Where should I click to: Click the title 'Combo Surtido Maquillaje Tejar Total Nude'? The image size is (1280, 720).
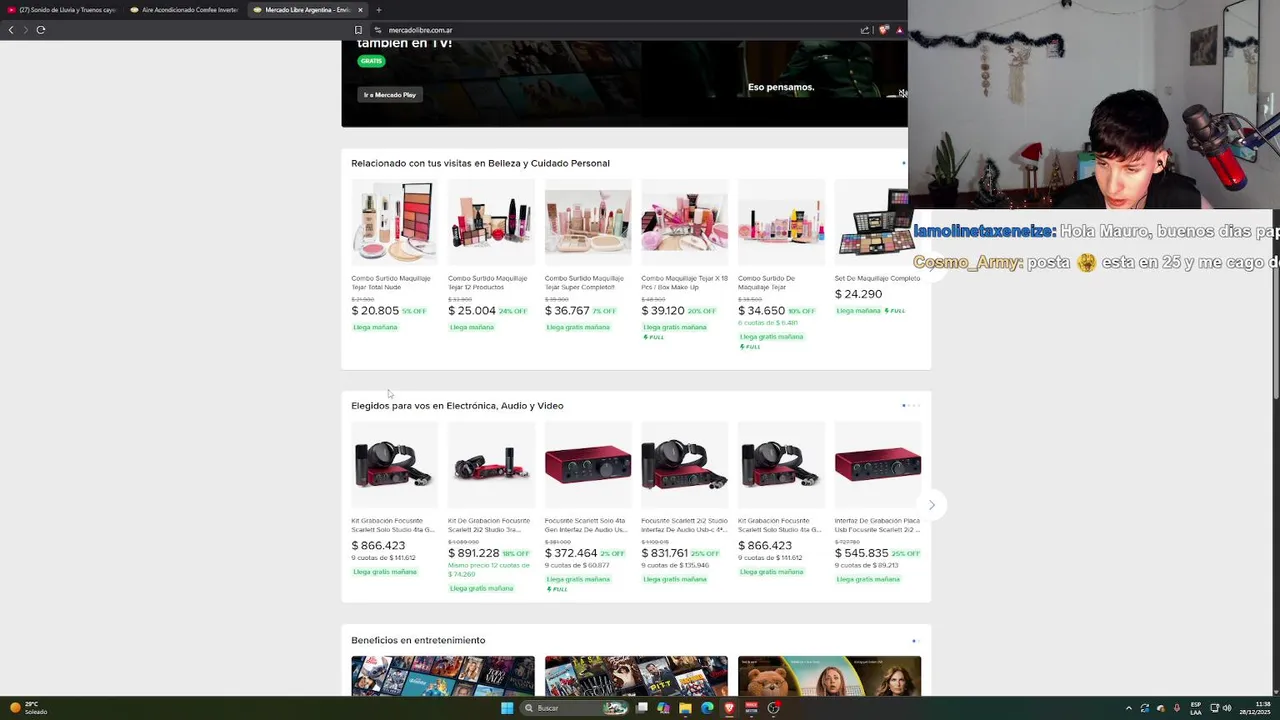391,283
